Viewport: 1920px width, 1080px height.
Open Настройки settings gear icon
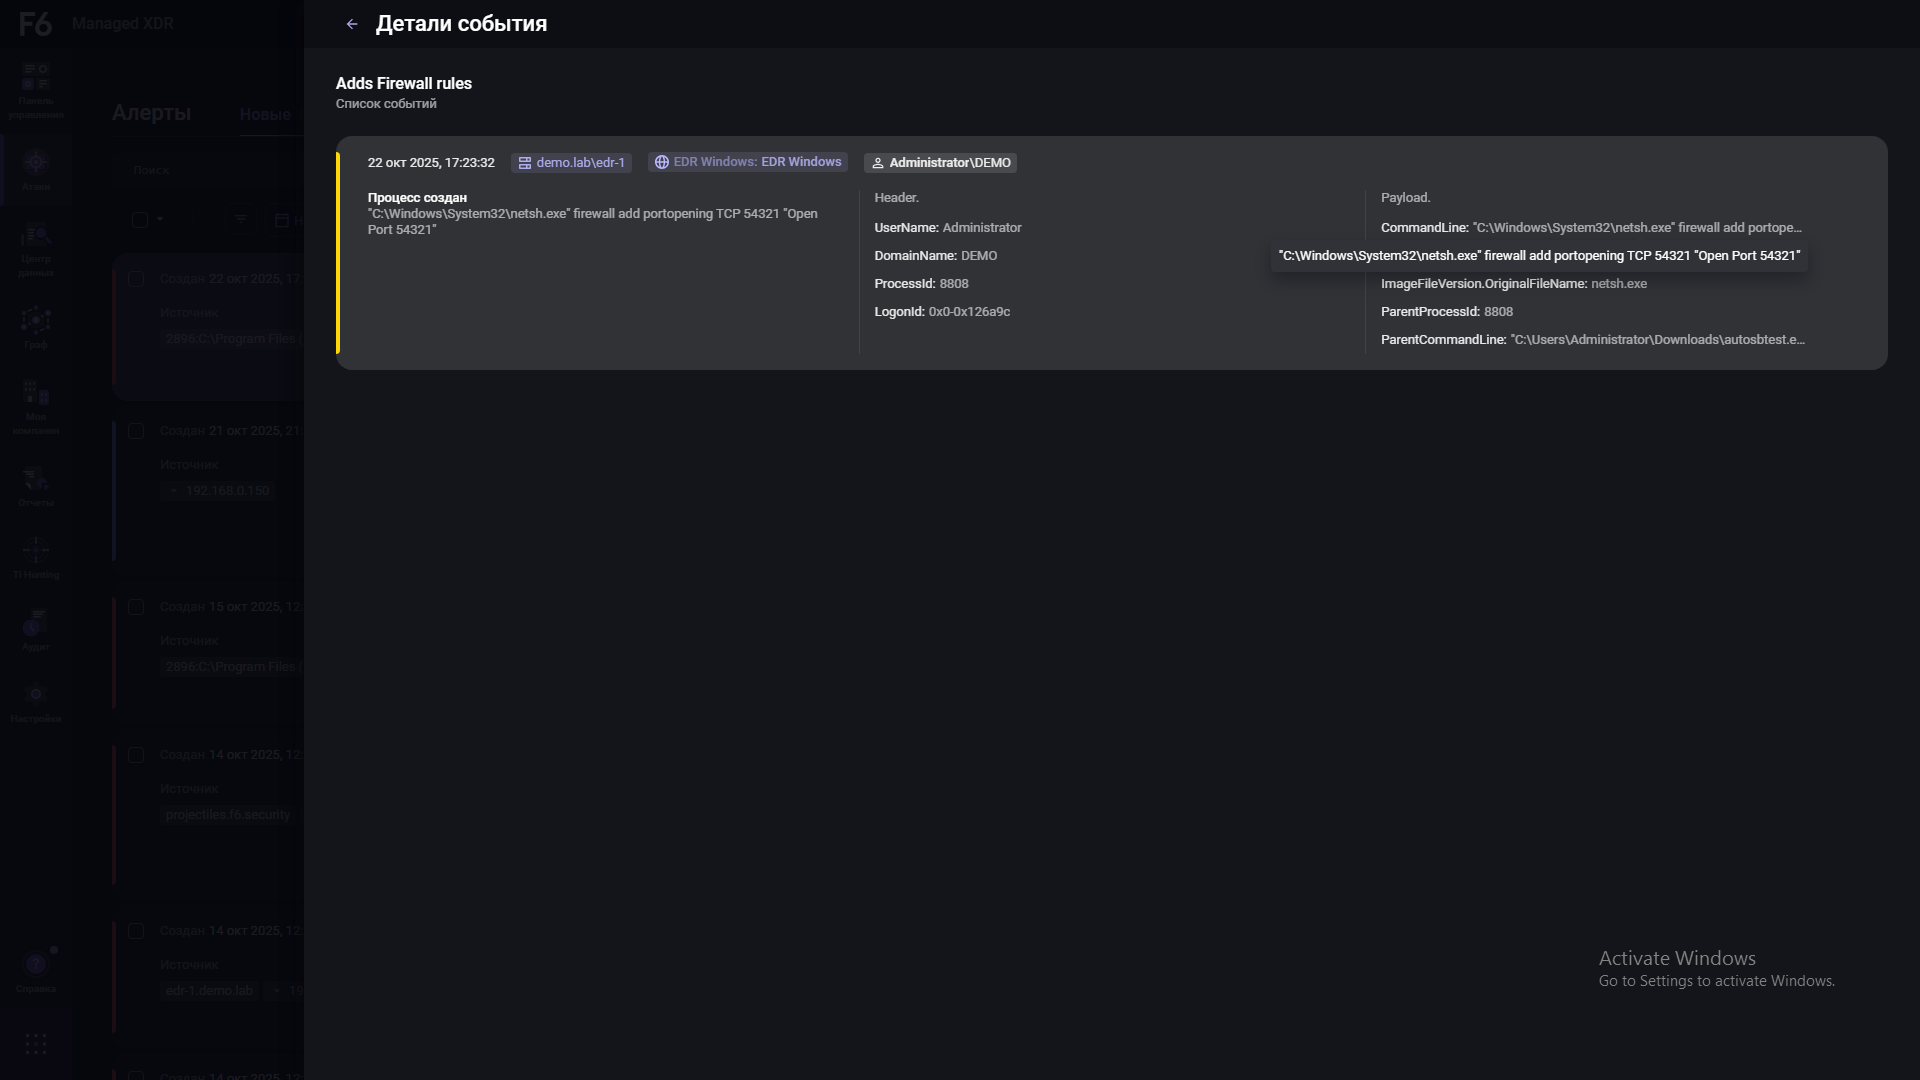[x=36, y=696]
